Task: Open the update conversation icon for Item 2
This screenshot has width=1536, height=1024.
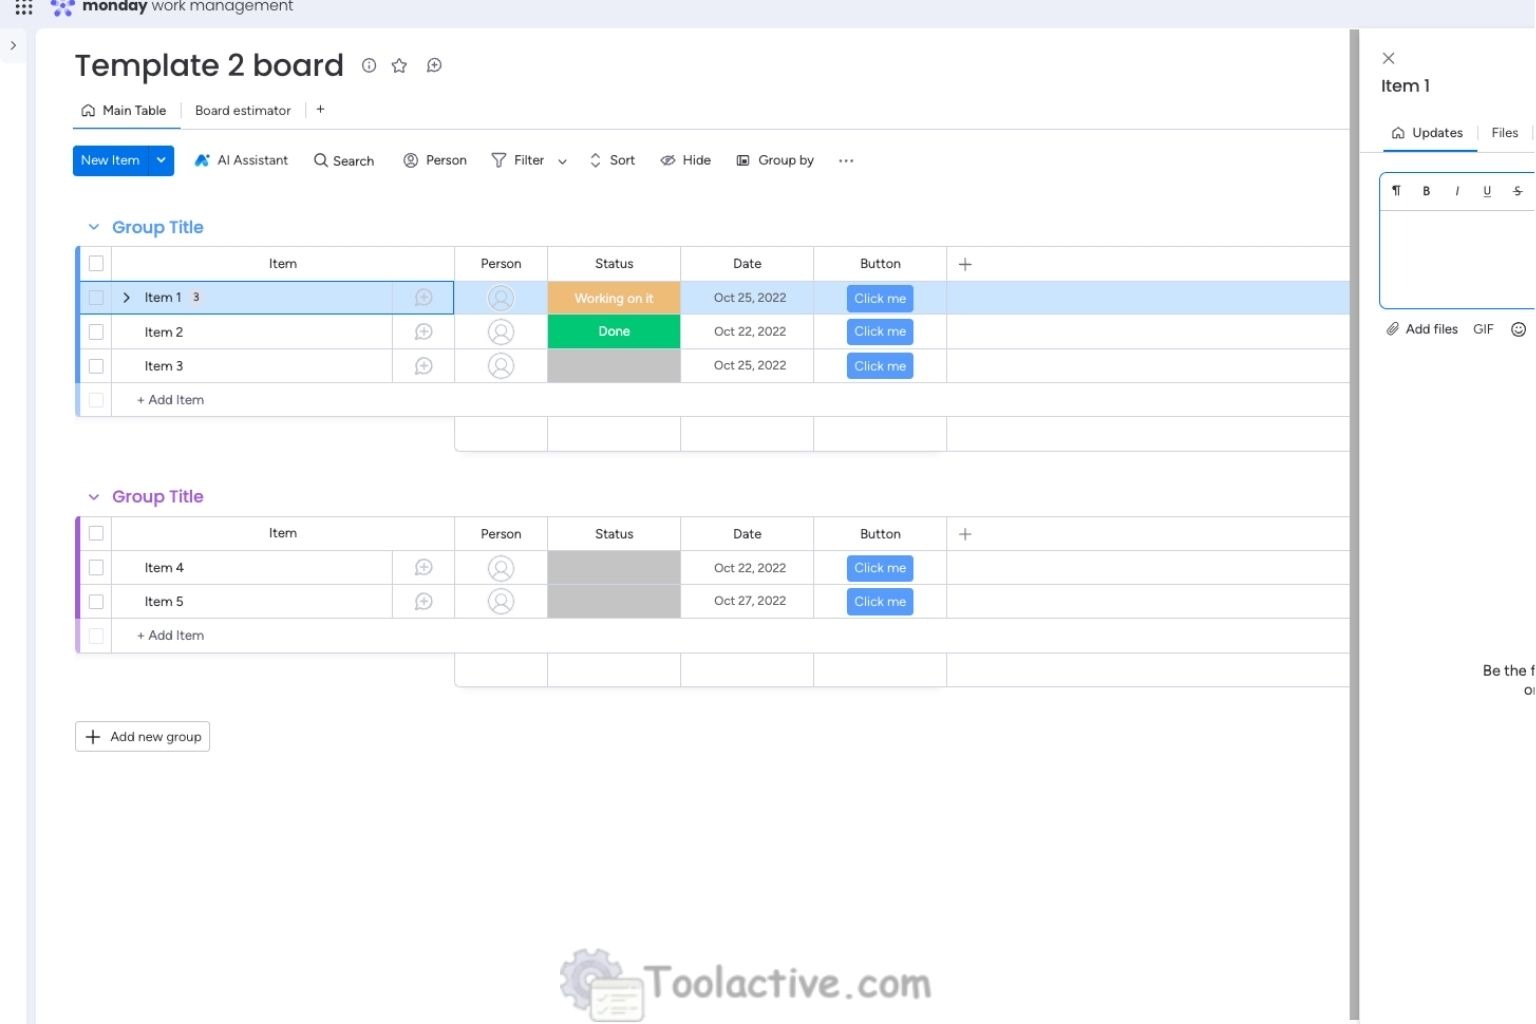Action: click(x=424, y=332)
